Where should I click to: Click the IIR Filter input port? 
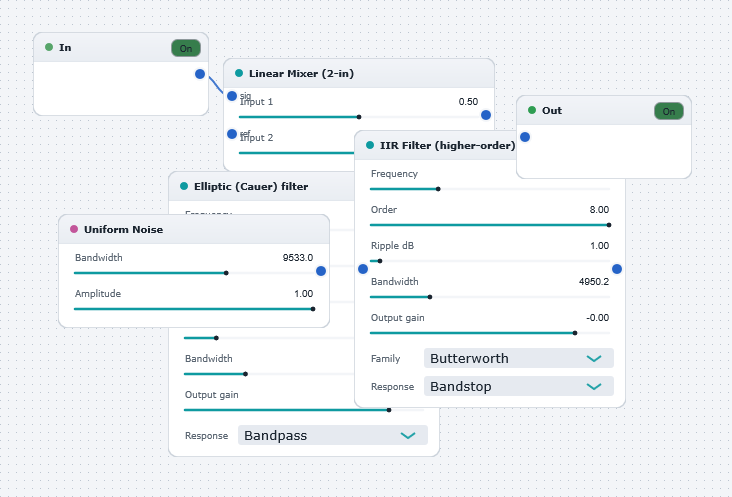pos(363,269)
